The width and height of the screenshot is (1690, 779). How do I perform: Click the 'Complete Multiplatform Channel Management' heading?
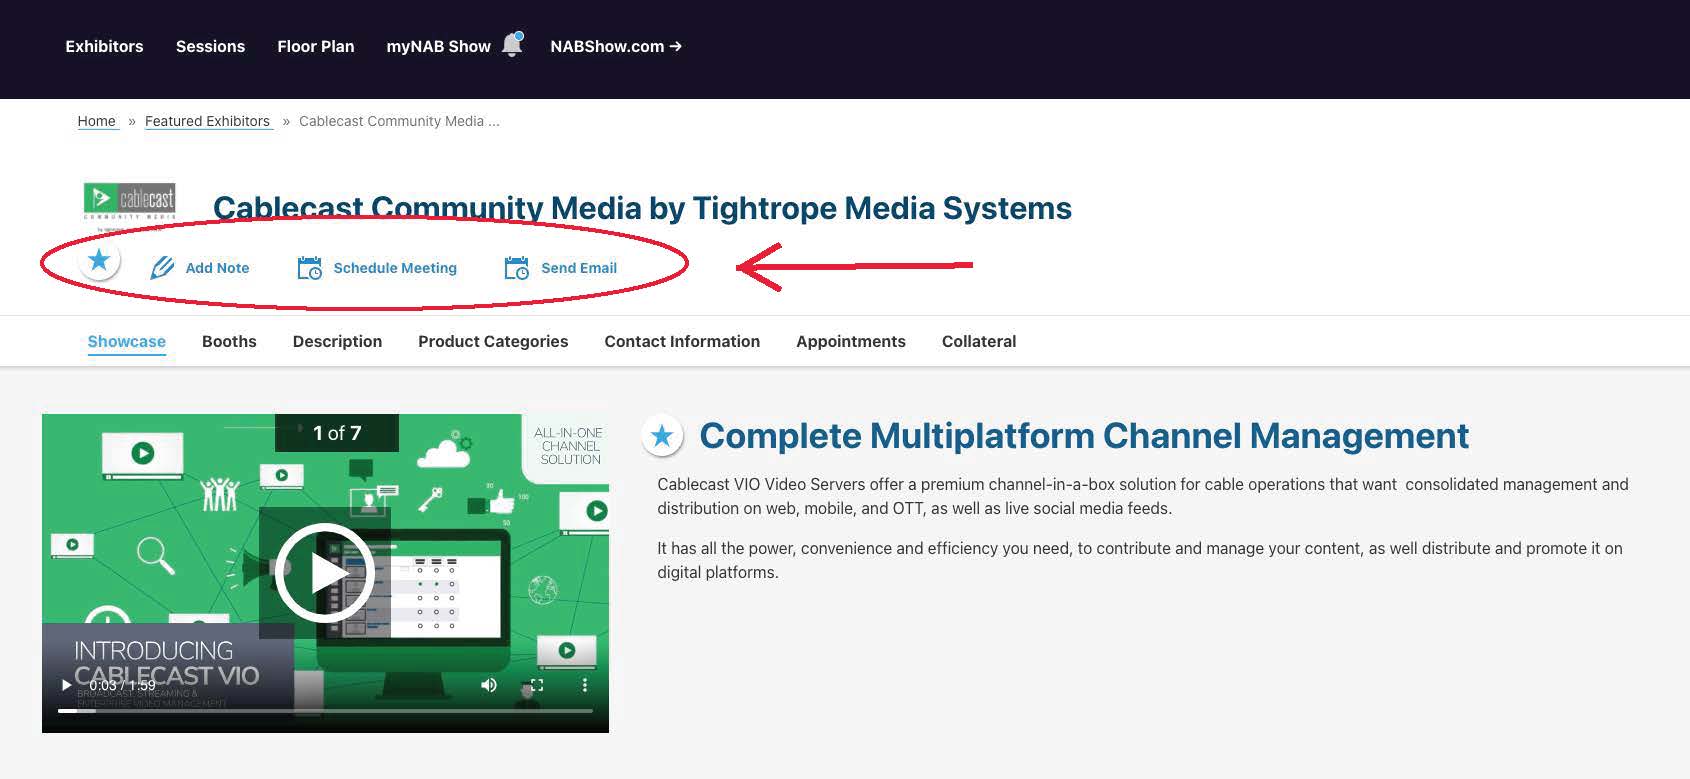[1084, 436]
